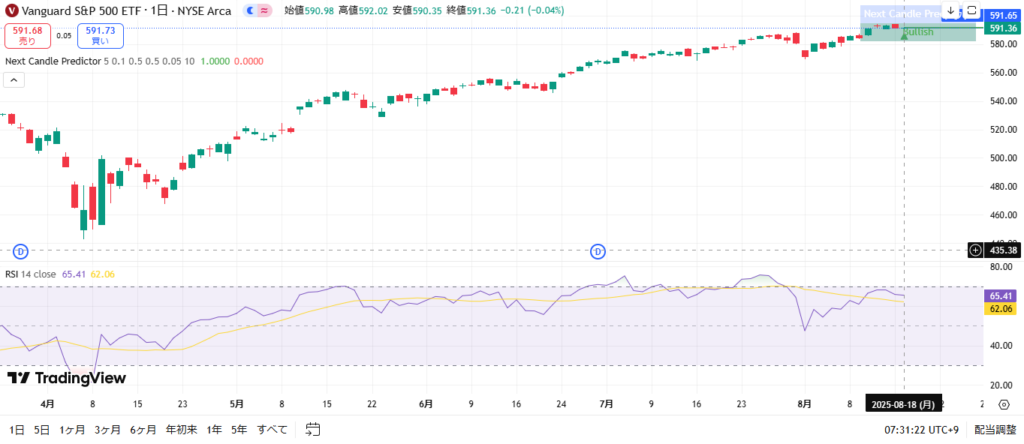Click the 高値592.02 high value
Screen dimensions: 1024x444
pyautogui.click(x=363, y=10)
